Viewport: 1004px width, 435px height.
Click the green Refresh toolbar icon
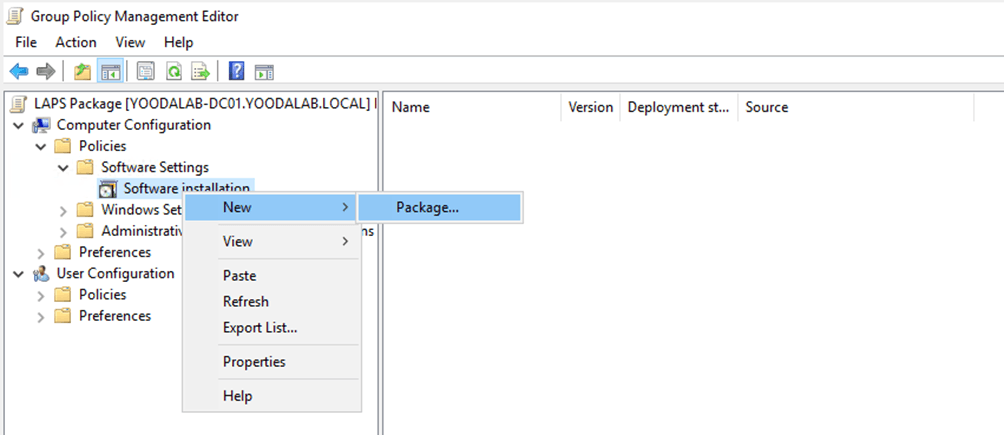[x=174, y=71]
